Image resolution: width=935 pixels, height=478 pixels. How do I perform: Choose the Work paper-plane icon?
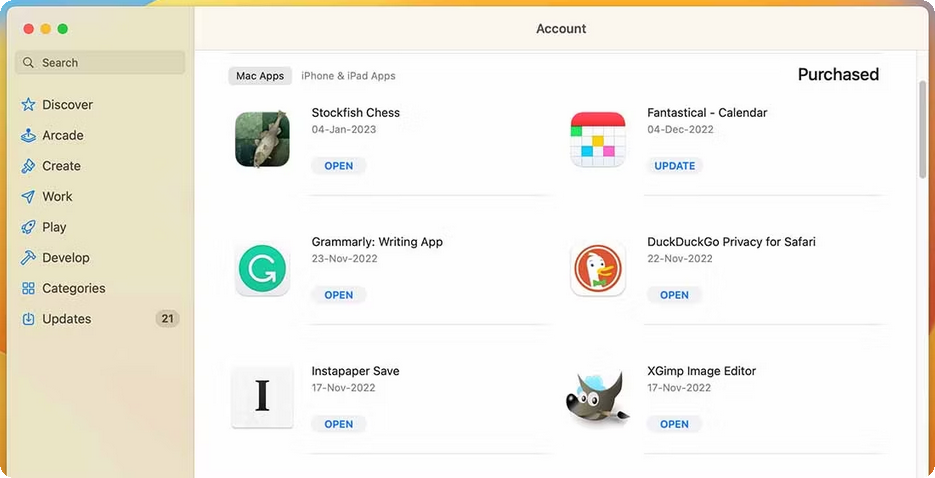click(x=28, y=197)
